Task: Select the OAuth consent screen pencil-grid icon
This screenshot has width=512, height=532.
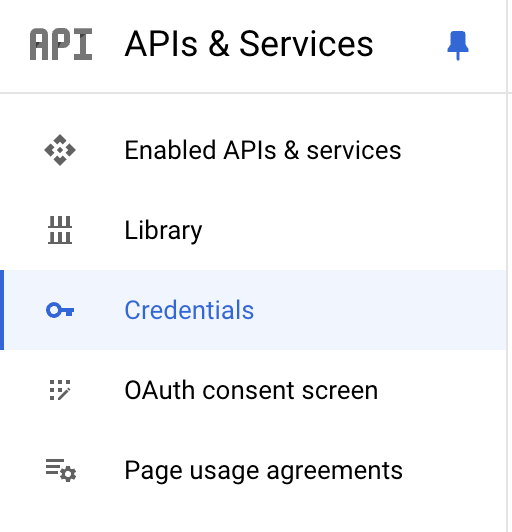Action: pyautogui.click(x=60, y=390)
